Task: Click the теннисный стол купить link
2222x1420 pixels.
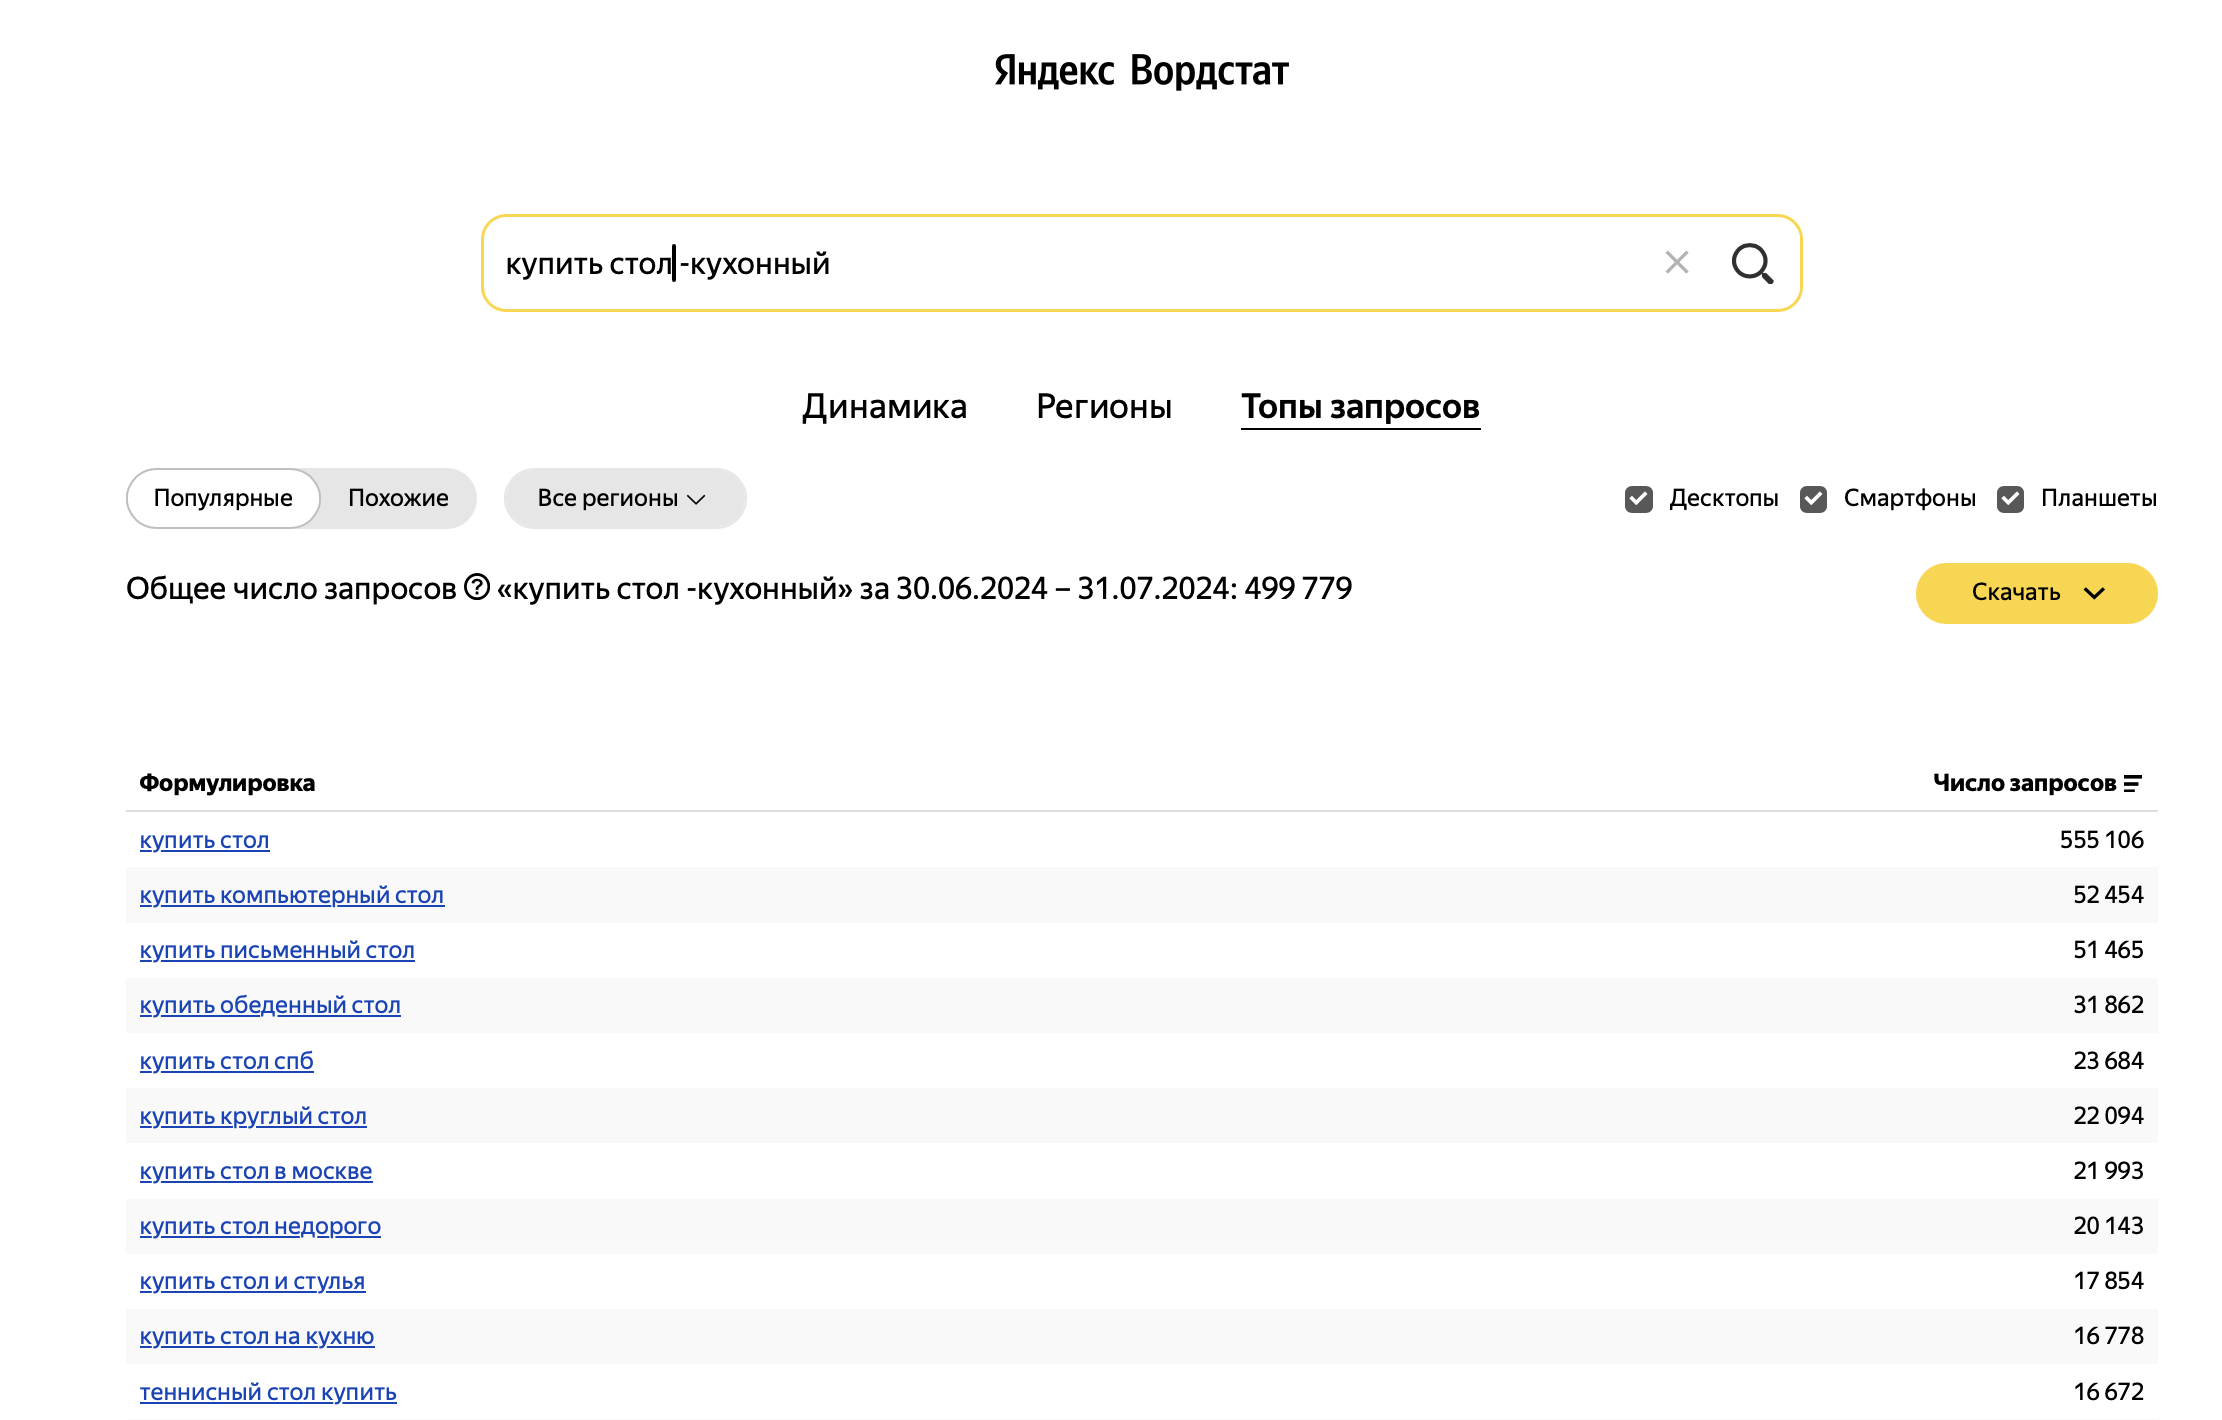Action: tap(268, 1392)
